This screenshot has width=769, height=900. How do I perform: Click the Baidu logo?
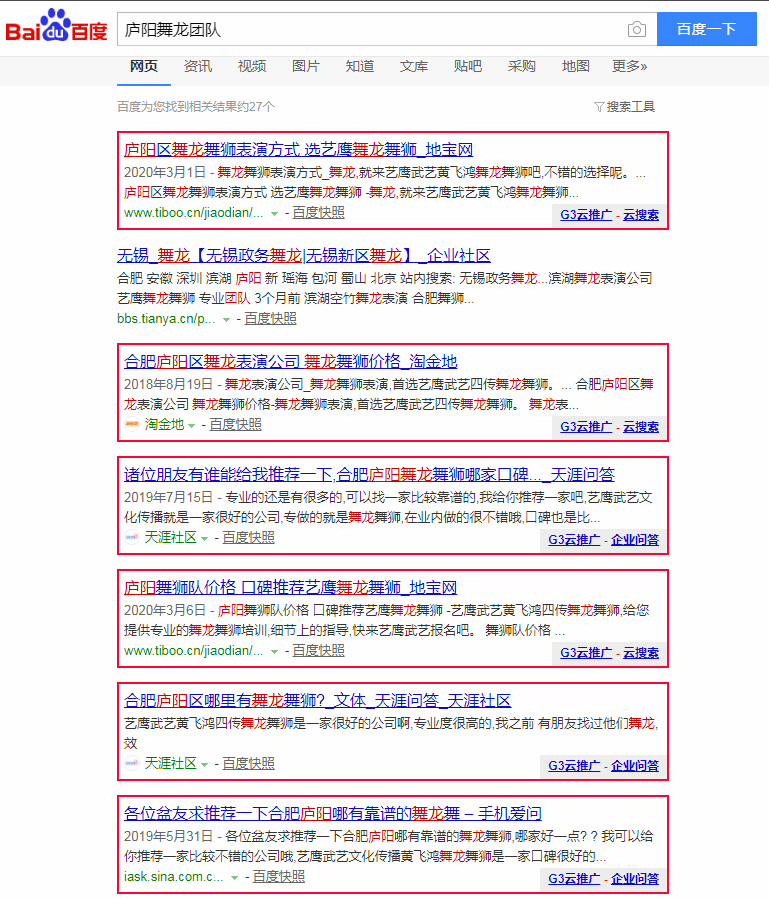(56, 26)
